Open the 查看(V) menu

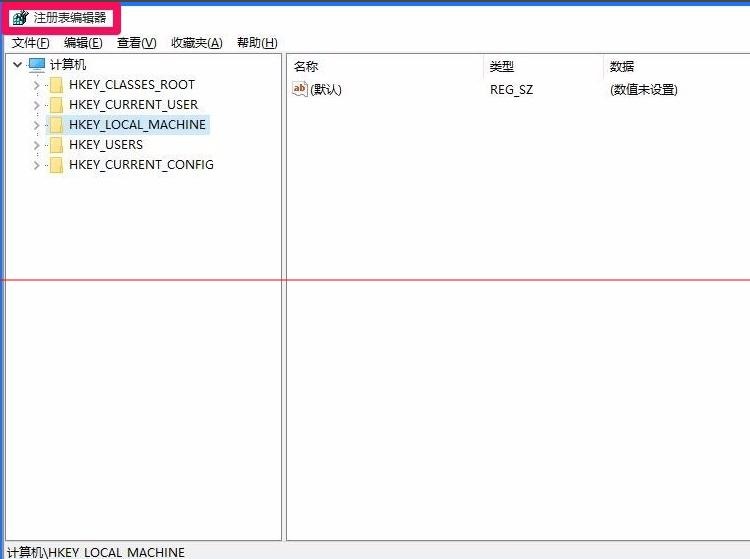137,43
